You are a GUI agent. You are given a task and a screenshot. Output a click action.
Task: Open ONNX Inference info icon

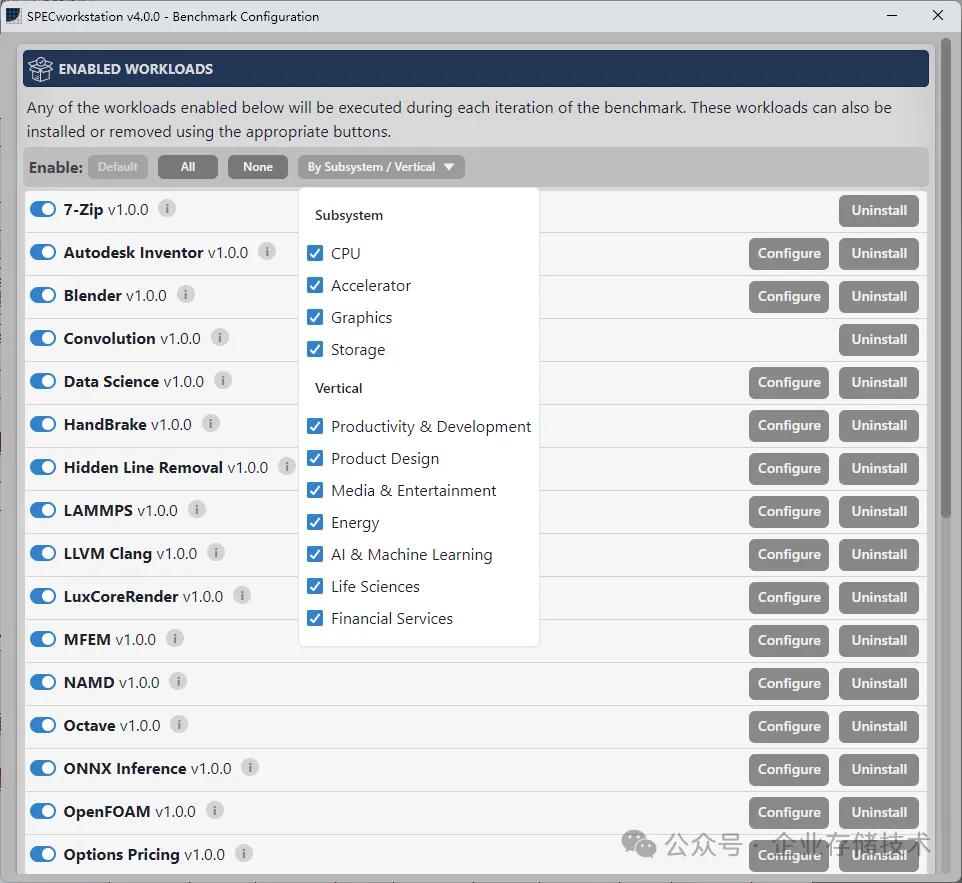point(250,768)
